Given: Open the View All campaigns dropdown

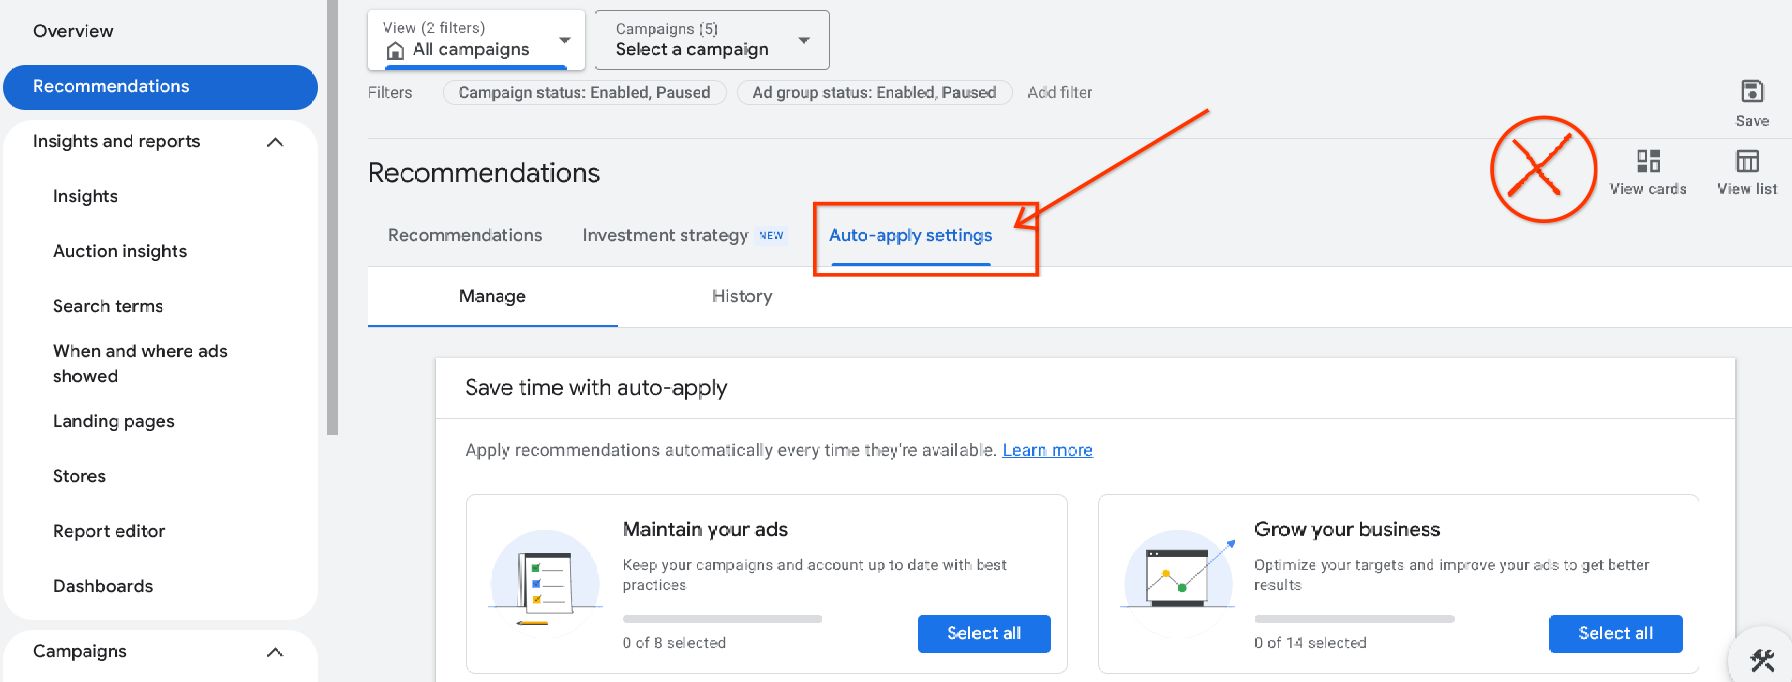Looking at the screenshot, I should 564,40.
